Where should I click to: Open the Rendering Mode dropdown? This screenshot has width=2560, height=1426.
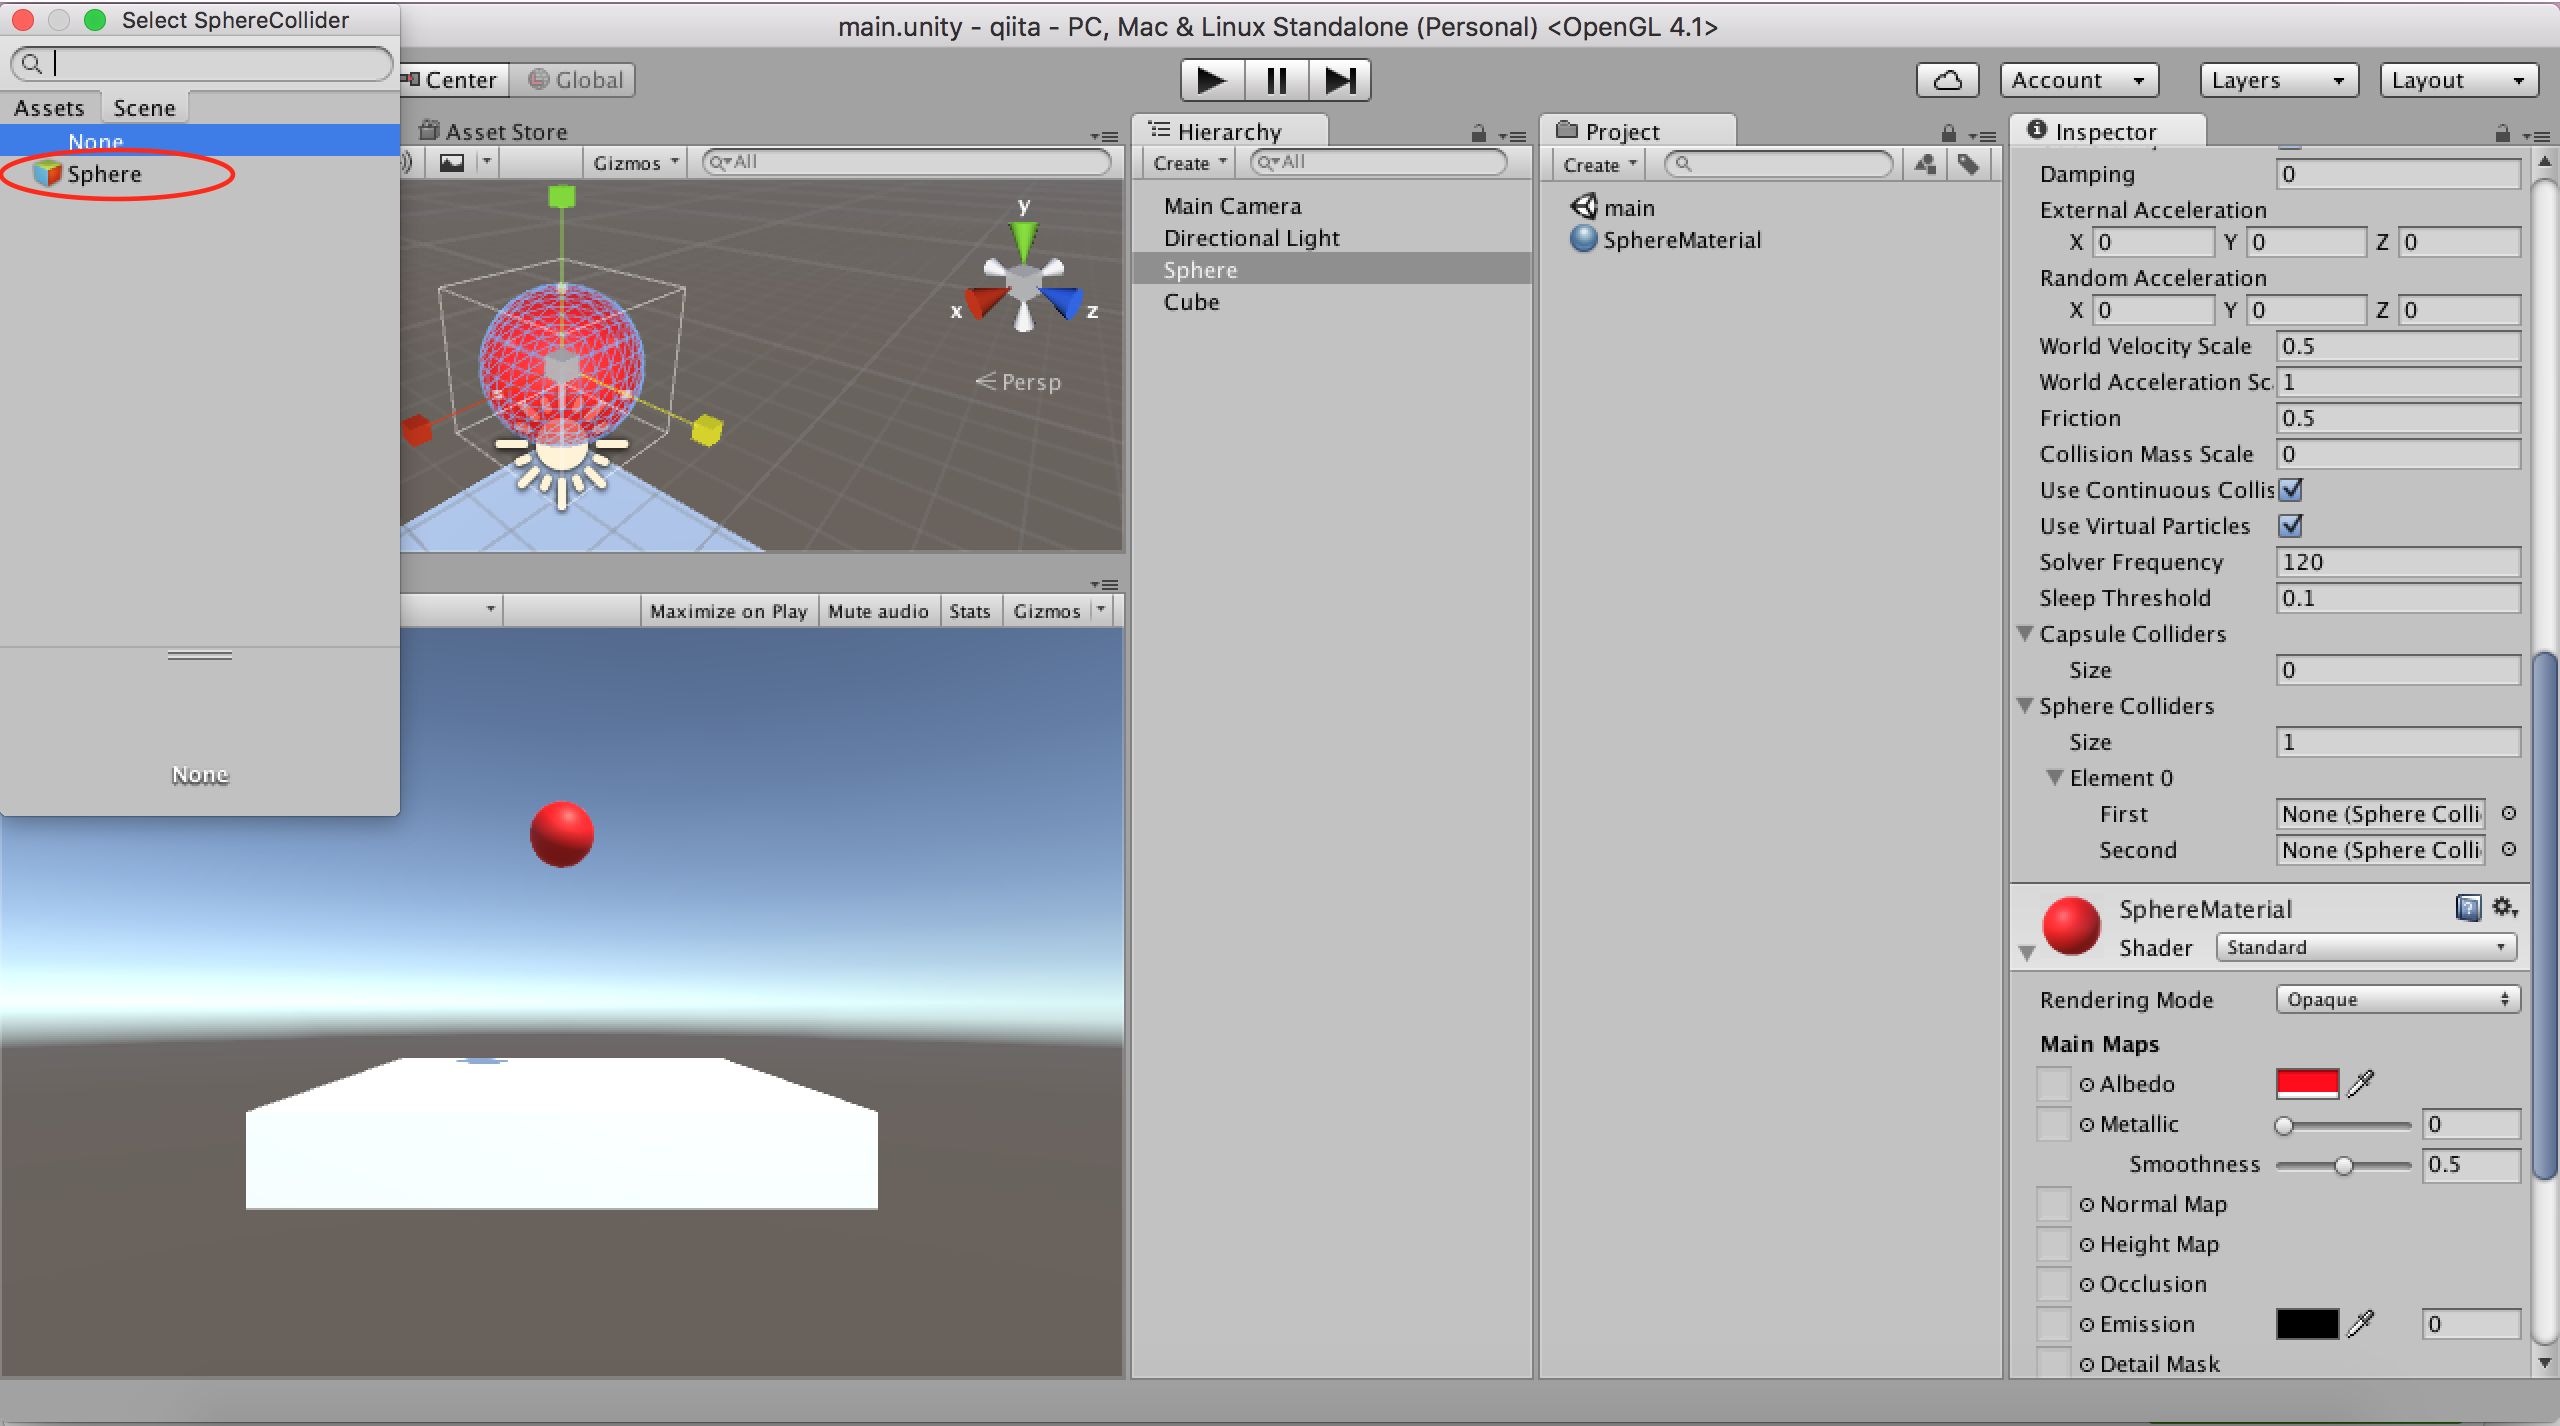pyautogui.click(x=2397, y=998)
